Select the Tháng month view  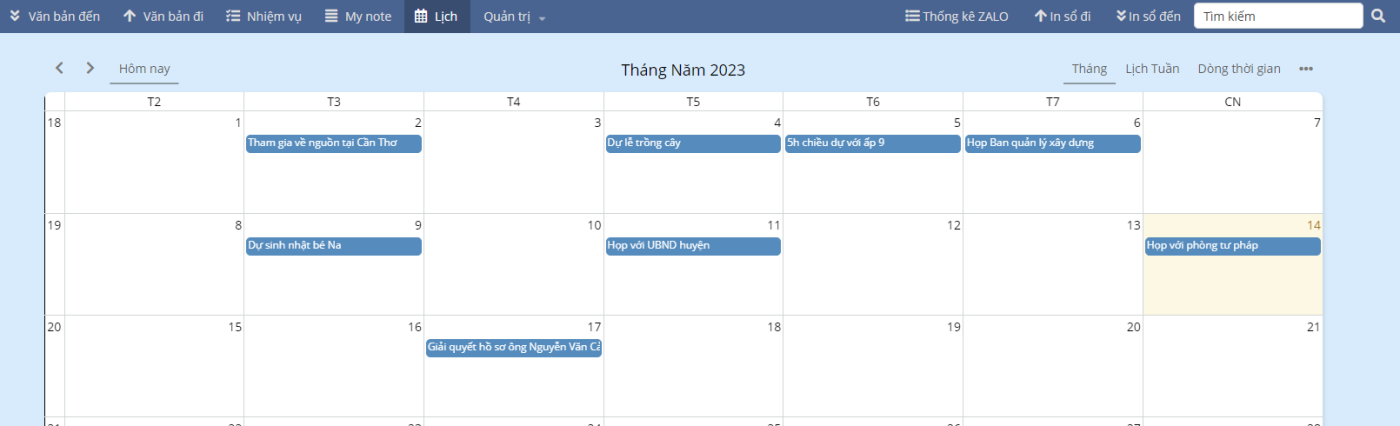(1089, 69)
